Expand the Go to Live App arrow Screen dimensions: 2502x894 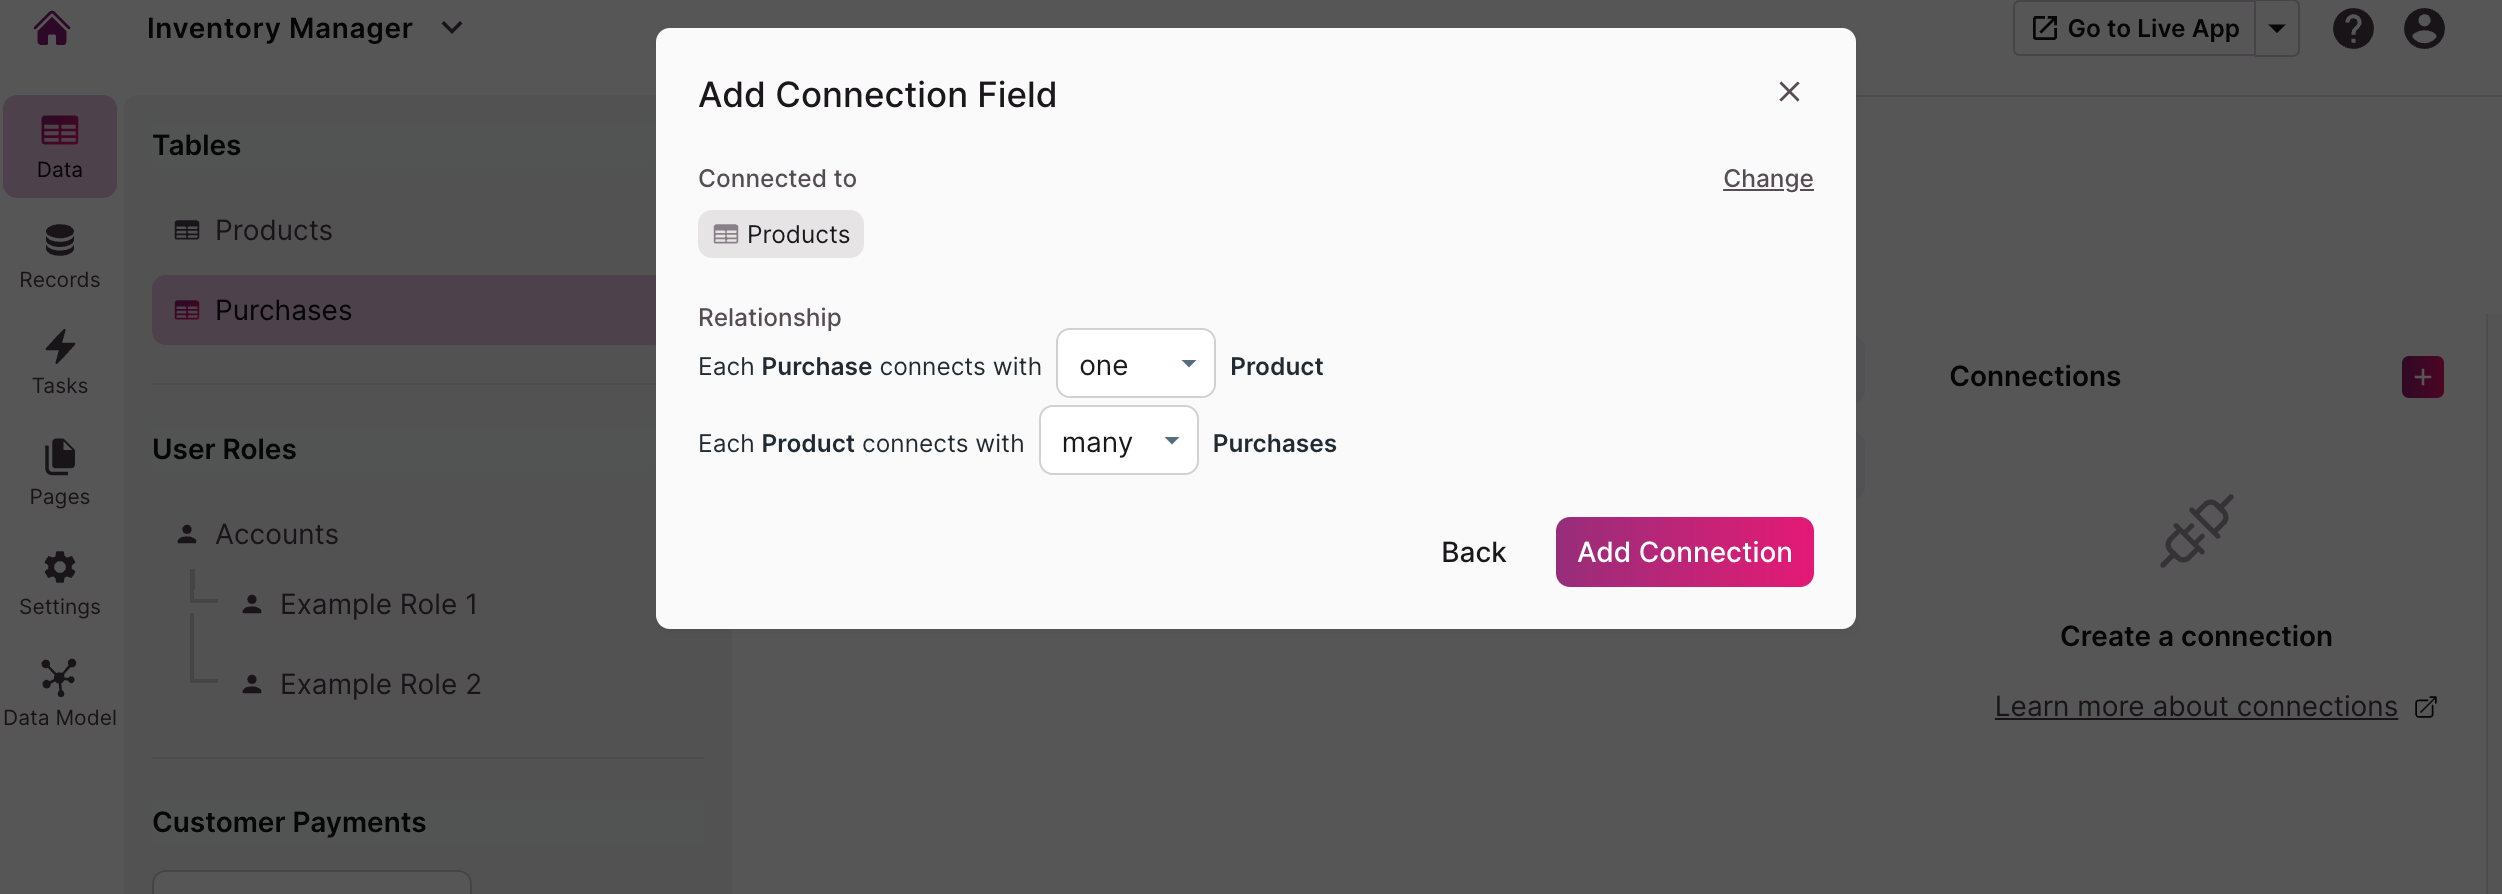click(x=2277, y=28)
